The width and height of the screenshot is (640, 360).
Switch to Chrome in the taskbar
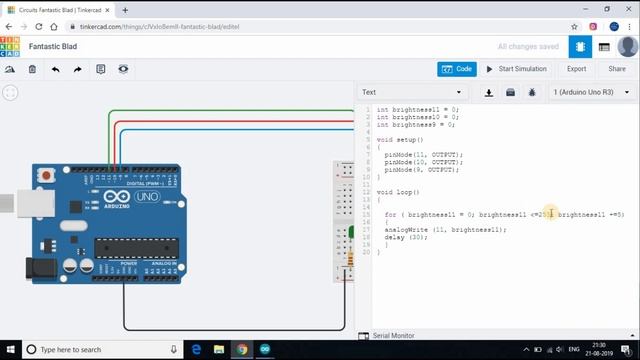tap(242, 350)
